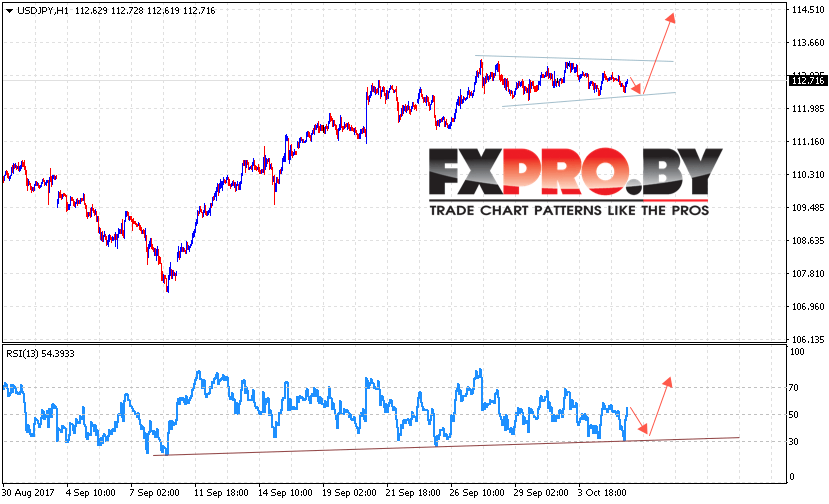Viewport: 829px width, 504px height.
Task: Select the 14 Sep 10:00 time label
Action: [x=285, y=492]
